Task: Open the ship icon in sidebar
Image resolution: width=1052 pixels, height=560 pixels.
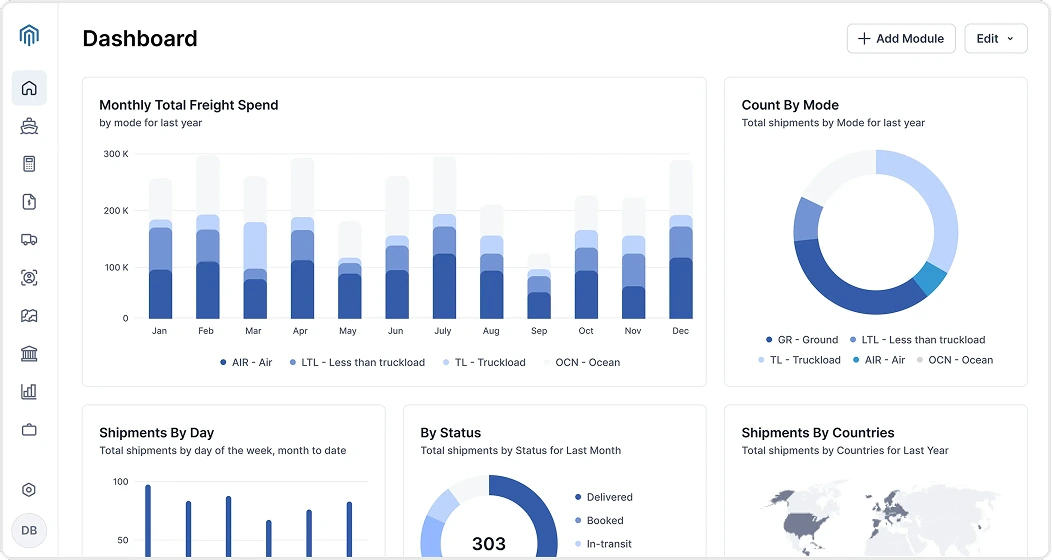Action: click(29, 126)
